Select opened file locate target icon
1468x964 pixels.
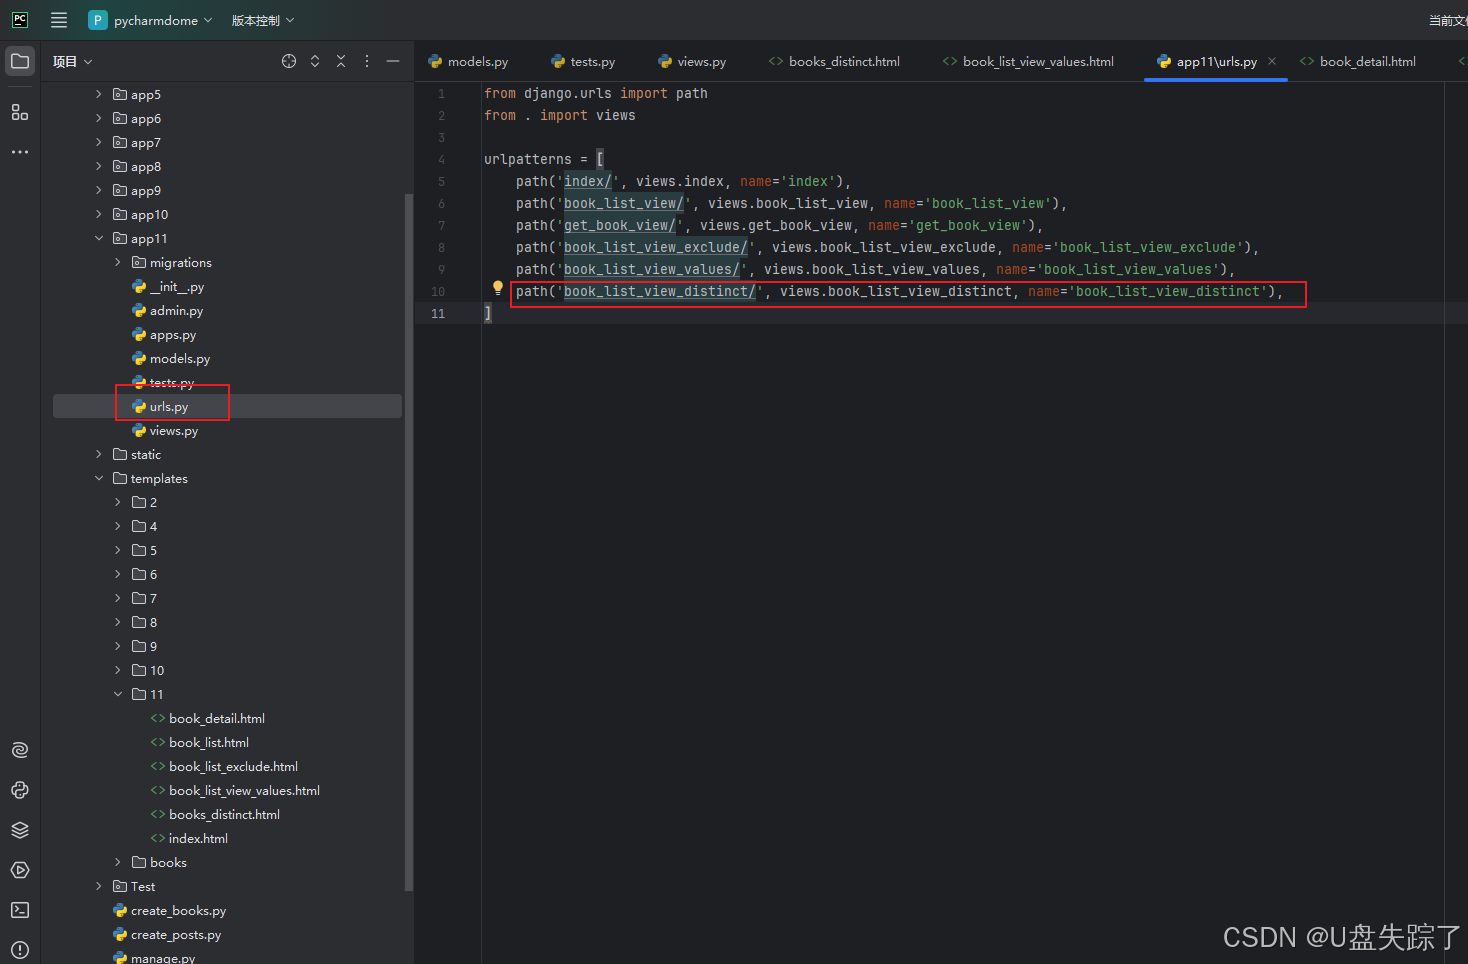coord(289,61)
